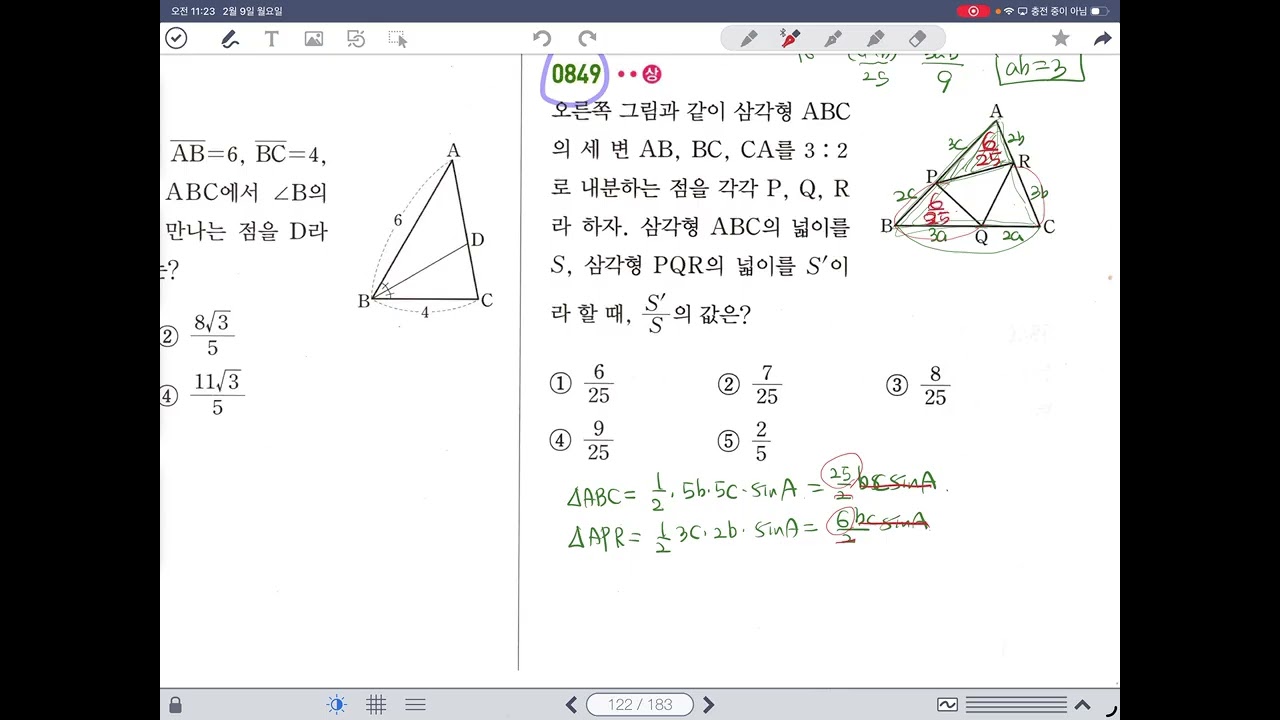The width and height of the screenshot is (1280, 720).
Task: Select the Eraser tool
Action: coord(918,39)
